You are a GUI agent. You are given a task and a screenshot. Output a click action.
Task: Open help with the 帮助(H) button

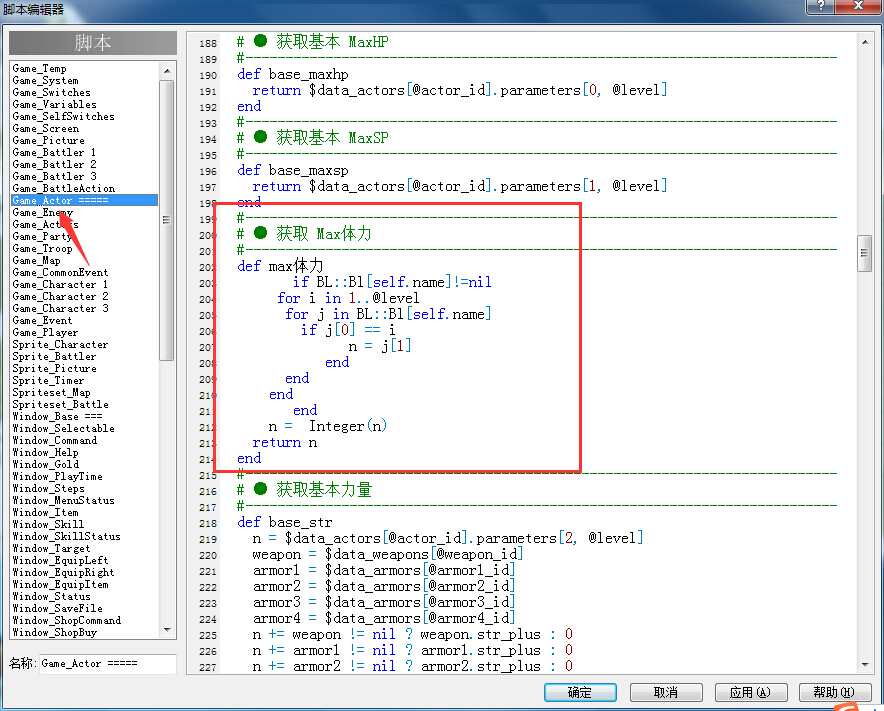pos(834,692)
